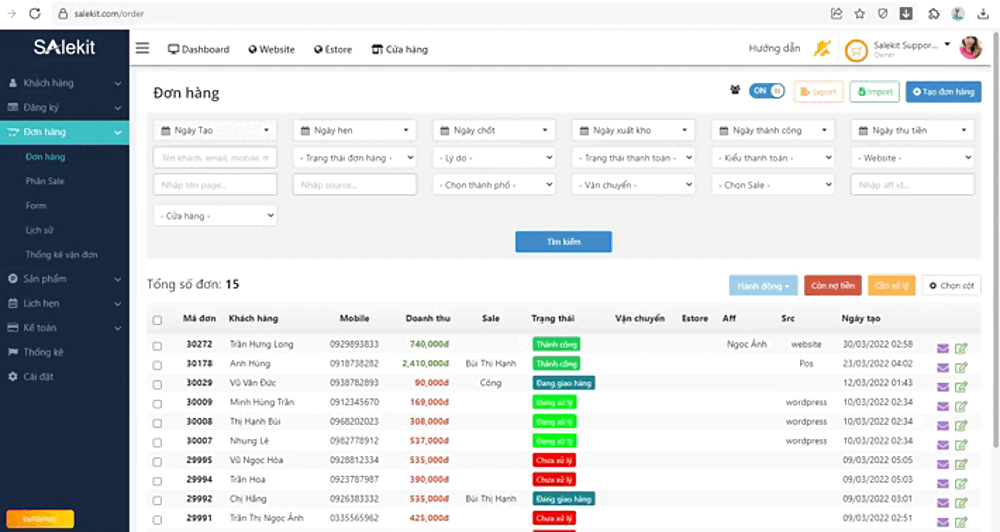
Task: Send mail for order 30007
Action: pyautogui.click(x=943, y=445)
